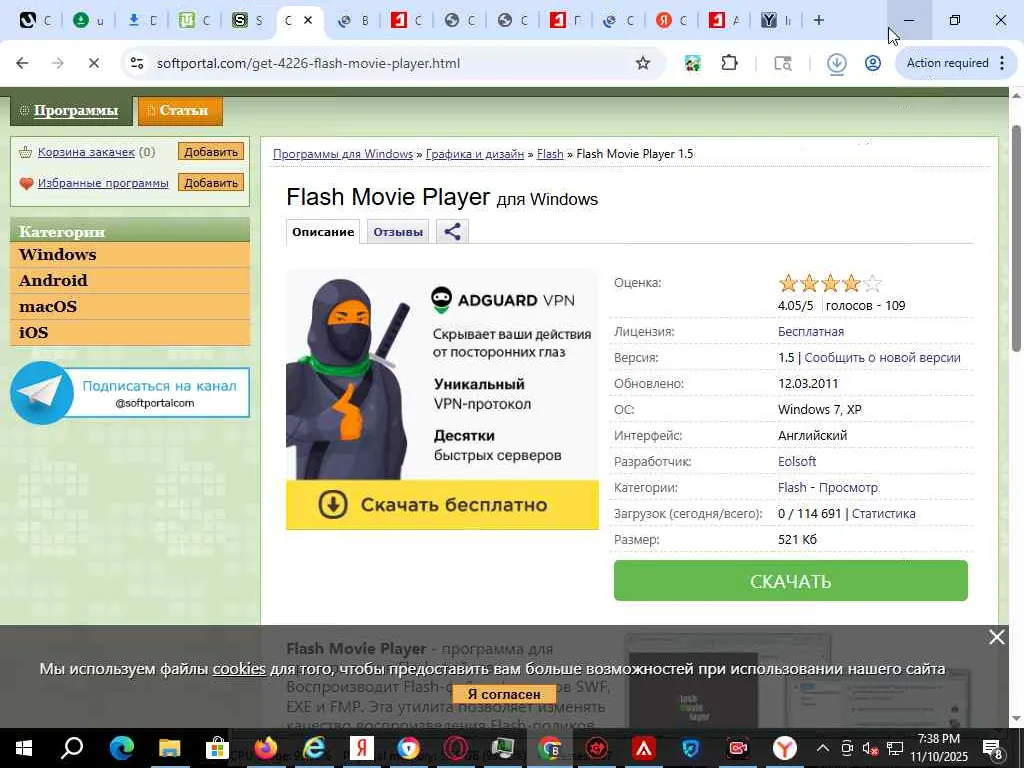Open the share icon tab
Viewport: 1024px width, 768px height.
pyautogui.click(x=452, y=232)
